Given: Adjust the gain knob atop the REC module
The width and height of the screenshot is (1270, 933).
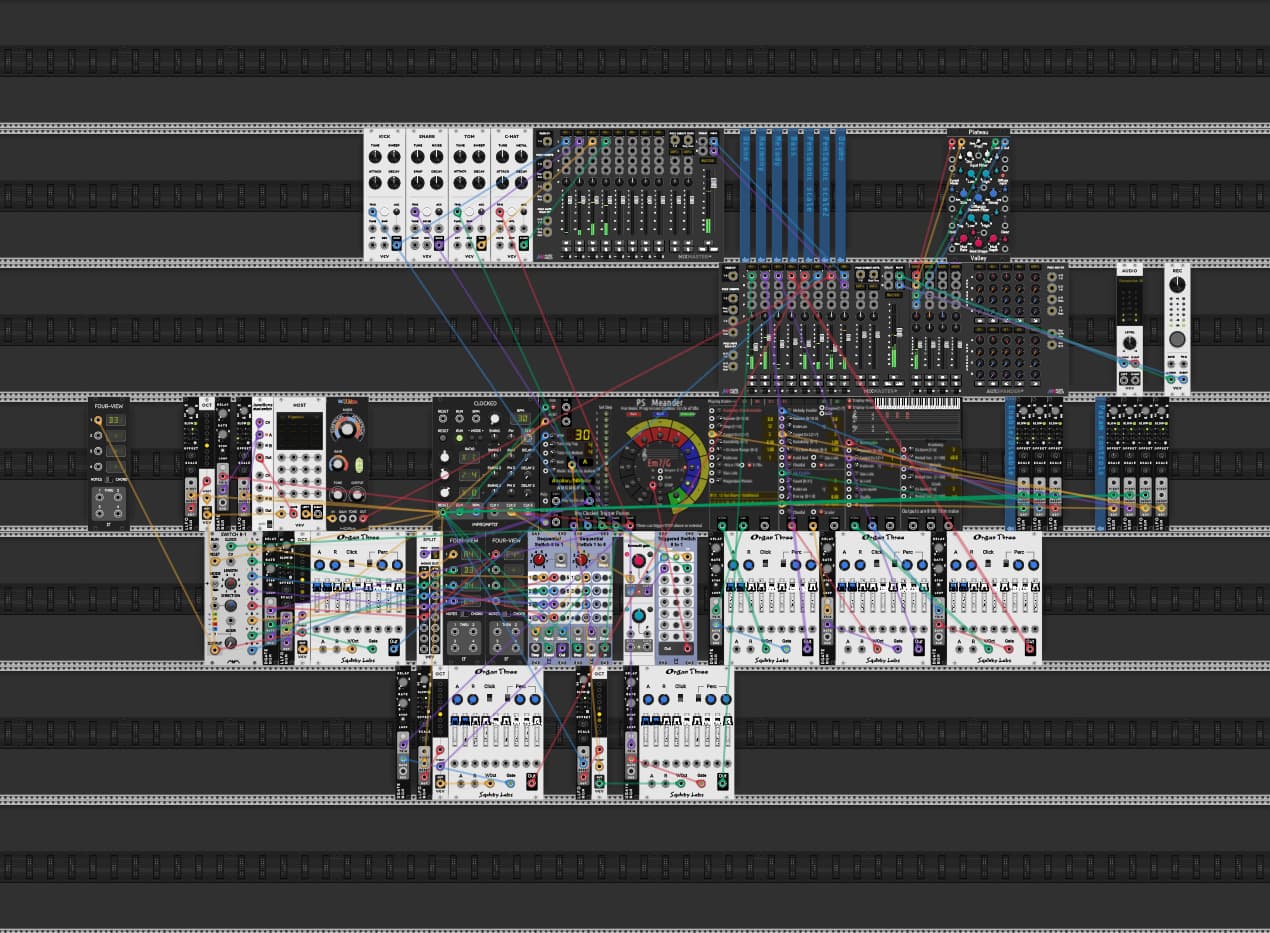Looking at the screenshot, I should click(x=1177, y=285).
